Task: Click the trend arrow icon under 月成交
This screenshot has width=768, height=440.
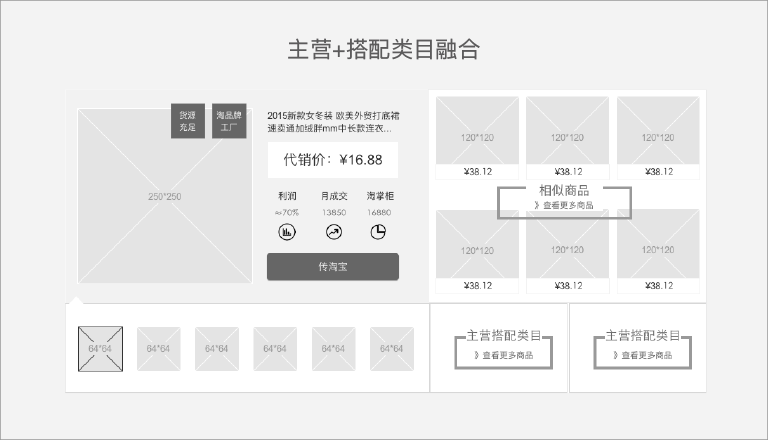Action: (x=334, y=232)
